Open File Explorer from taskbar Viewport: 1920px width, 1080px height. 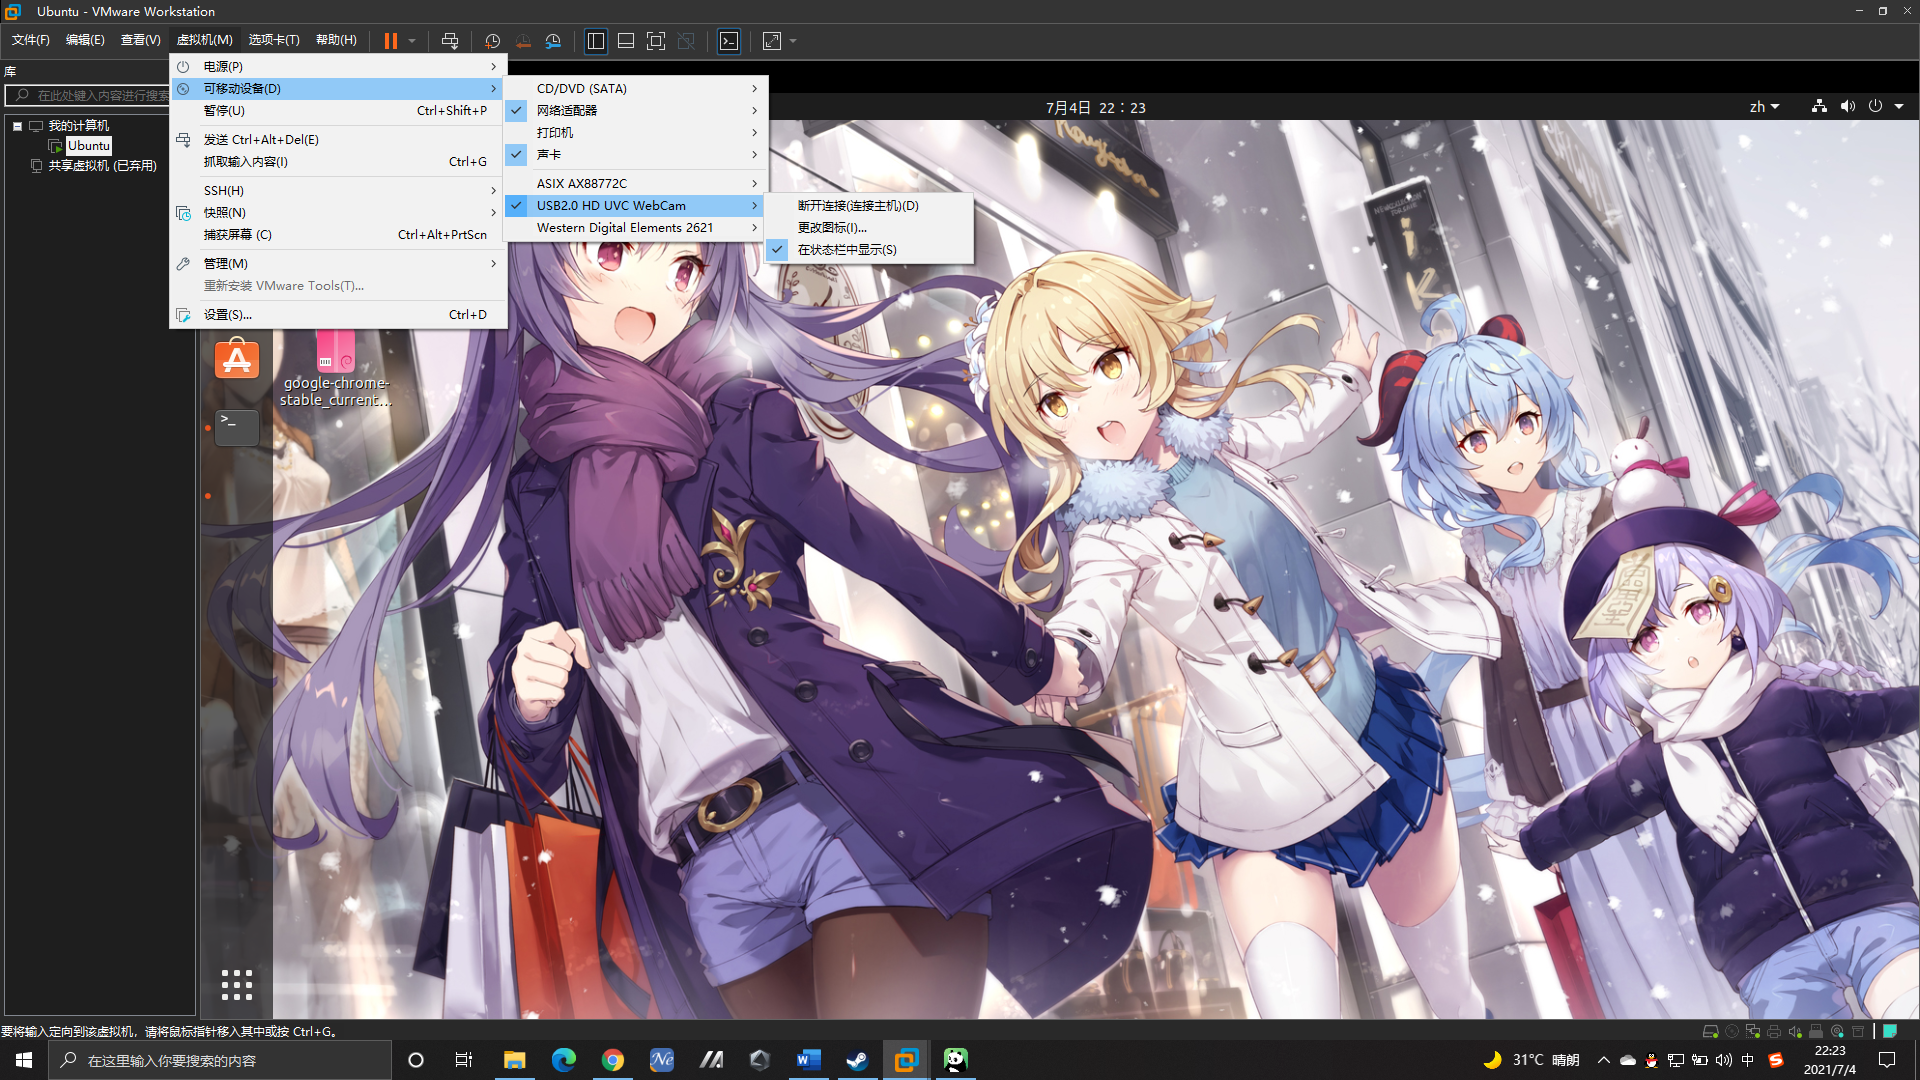point(515,1060)
